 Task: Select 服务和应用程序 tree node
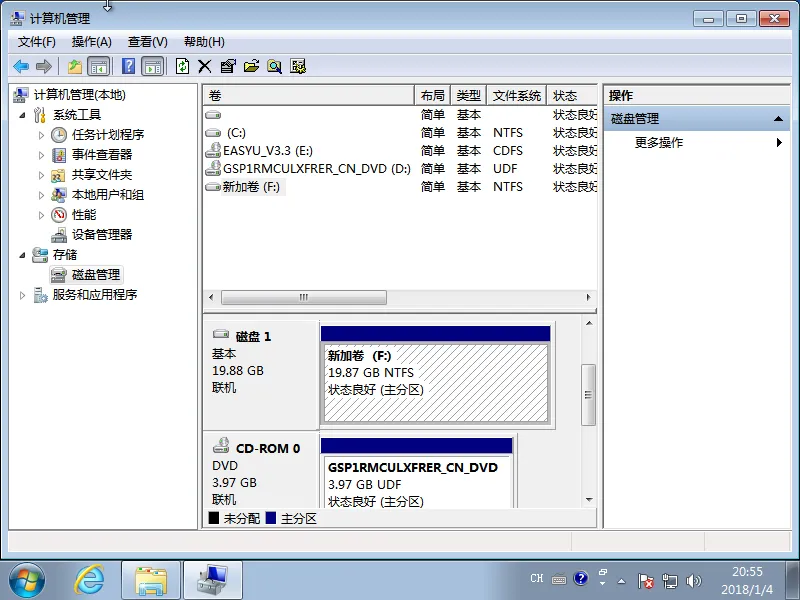tap(95, 294)
